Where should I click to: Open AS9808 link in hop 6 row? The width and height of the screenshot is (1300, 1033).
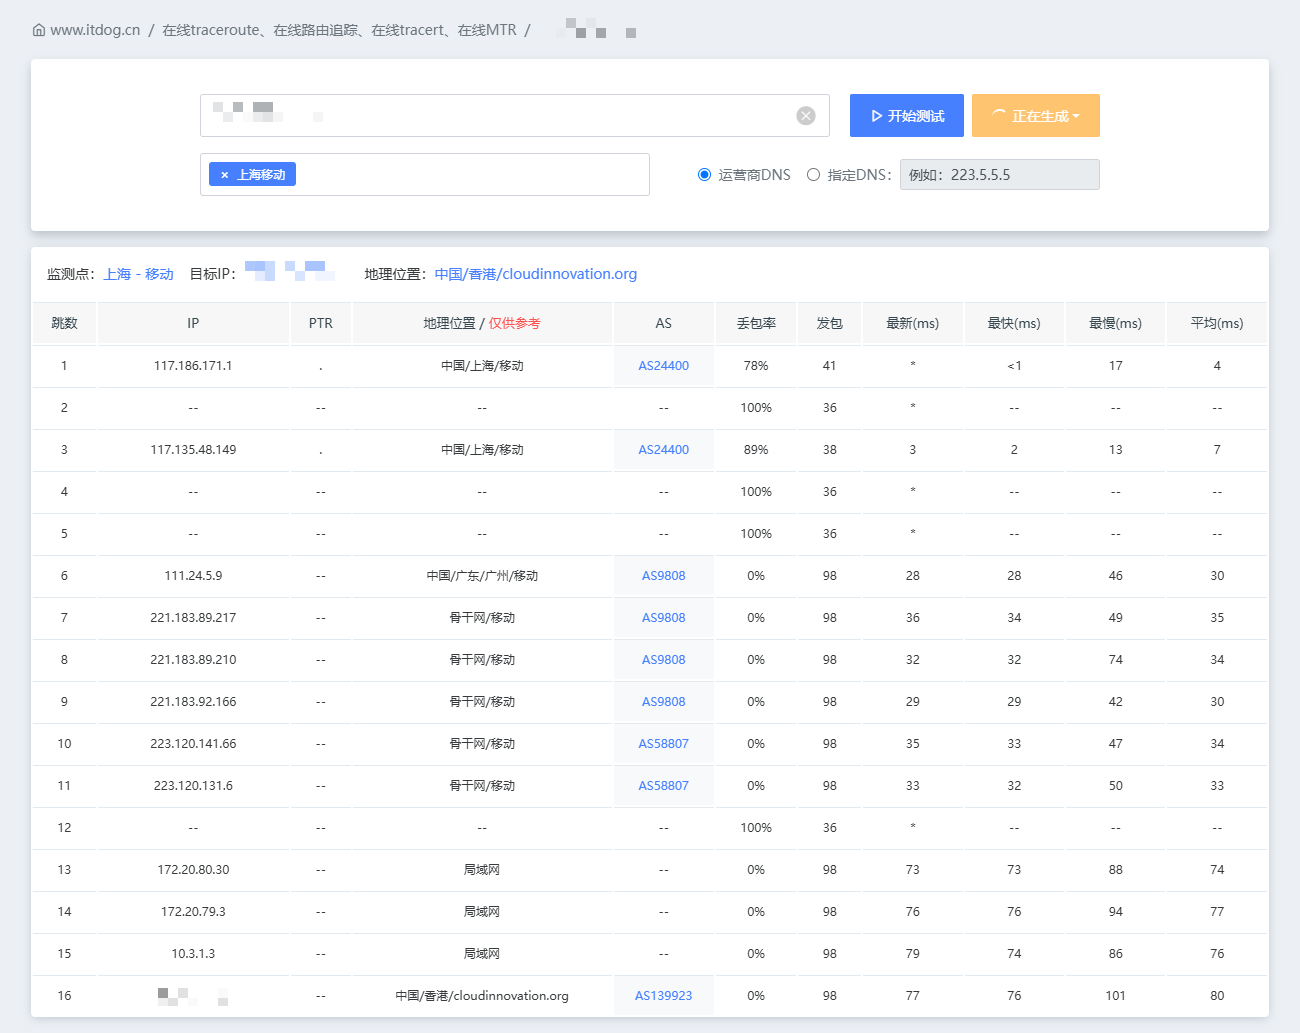664,576
